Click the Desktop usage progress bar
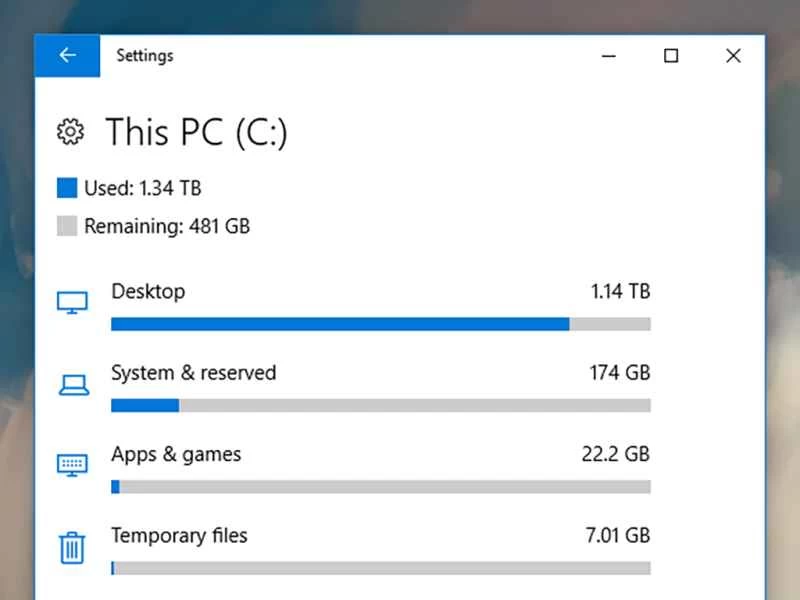 pyautogui.click(x=380, y=323)
